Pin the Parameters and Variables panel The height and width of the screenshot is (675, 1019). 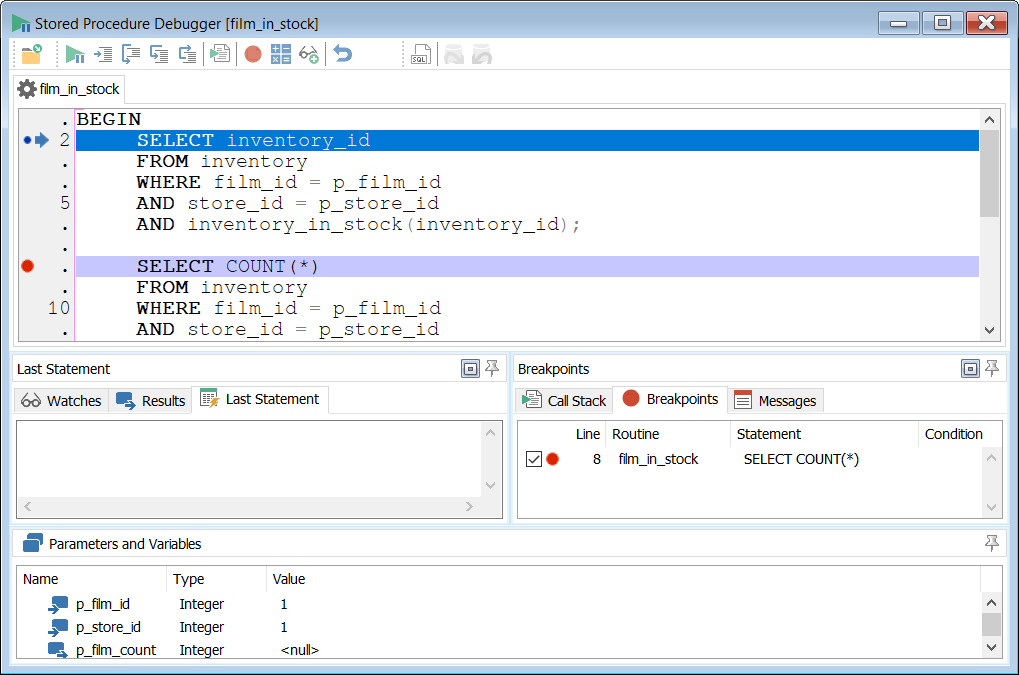(991, 543)
